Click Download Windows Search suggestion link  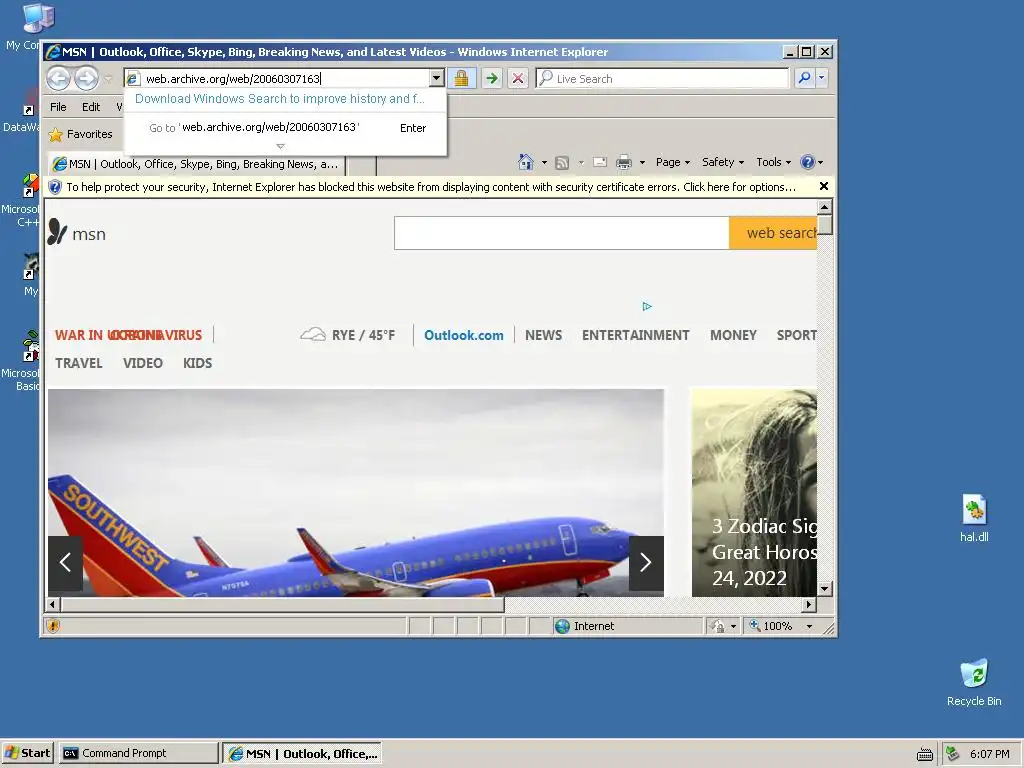280,99
